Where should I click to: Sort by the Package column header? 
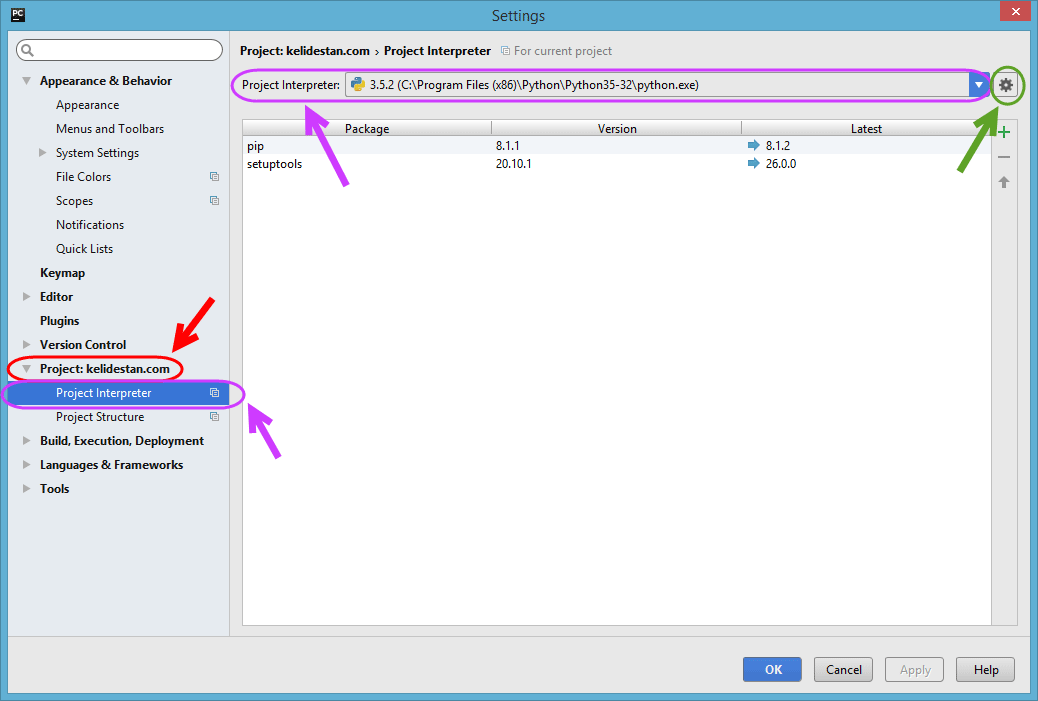[x=367, y=128]
